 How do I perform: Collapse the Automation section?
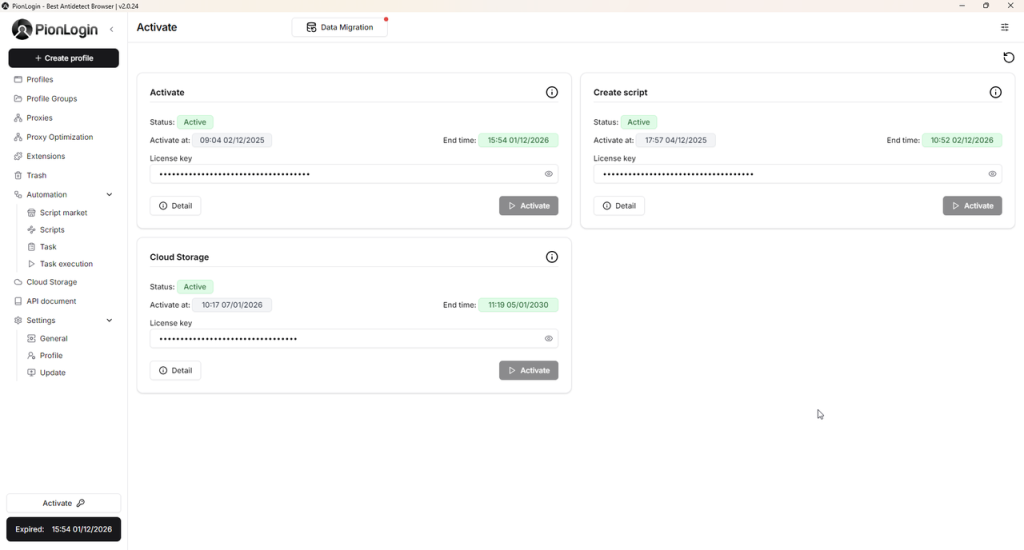coord(109,195)
